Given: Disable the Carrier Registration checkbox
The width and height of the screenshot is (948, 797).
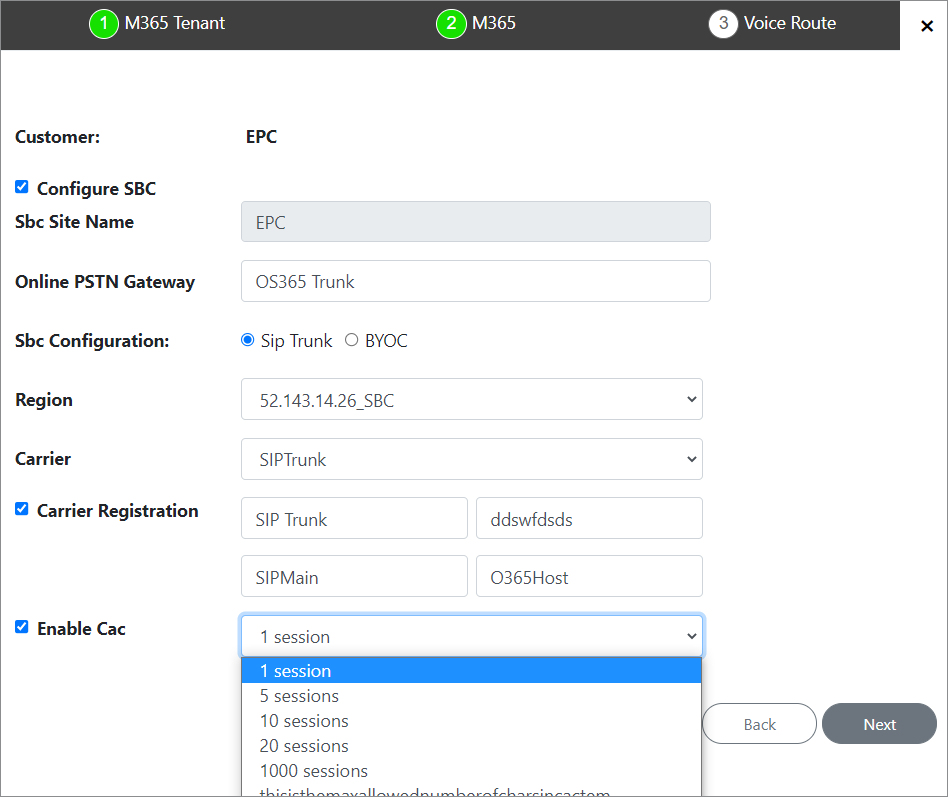Looking at the screenshot, I should coord(21,508).
